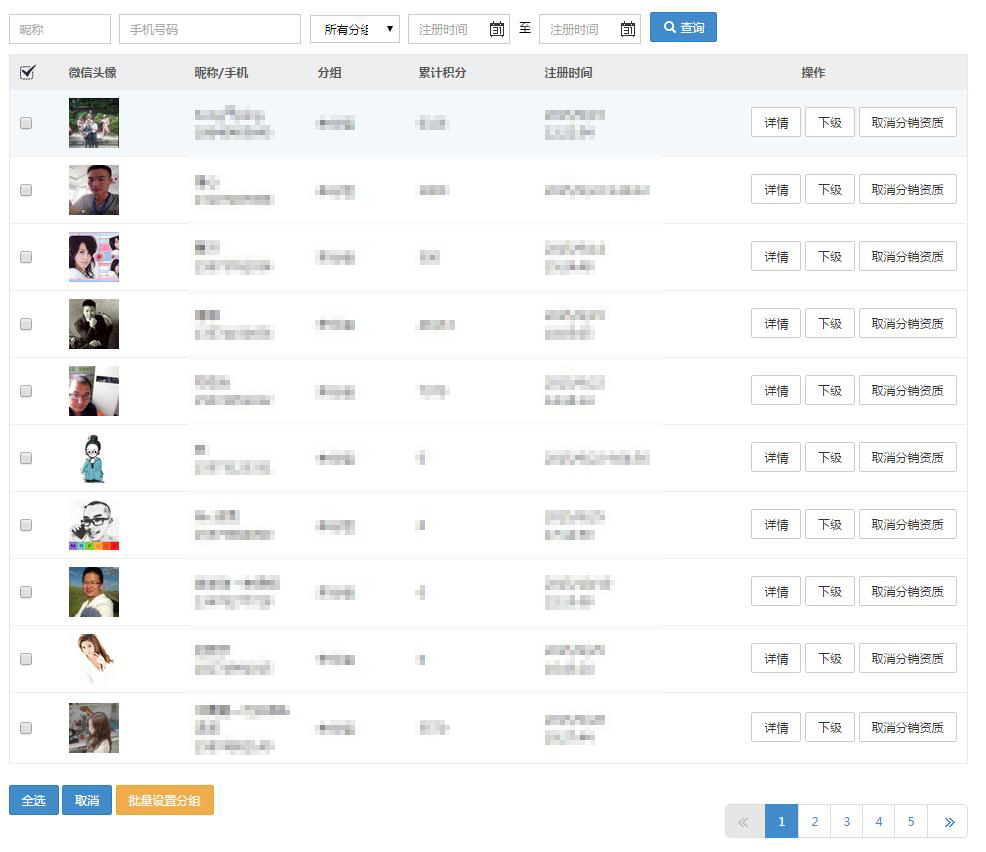
Task: Focus the 手机号码 phone number input
Action: click(x=209, y=29)
